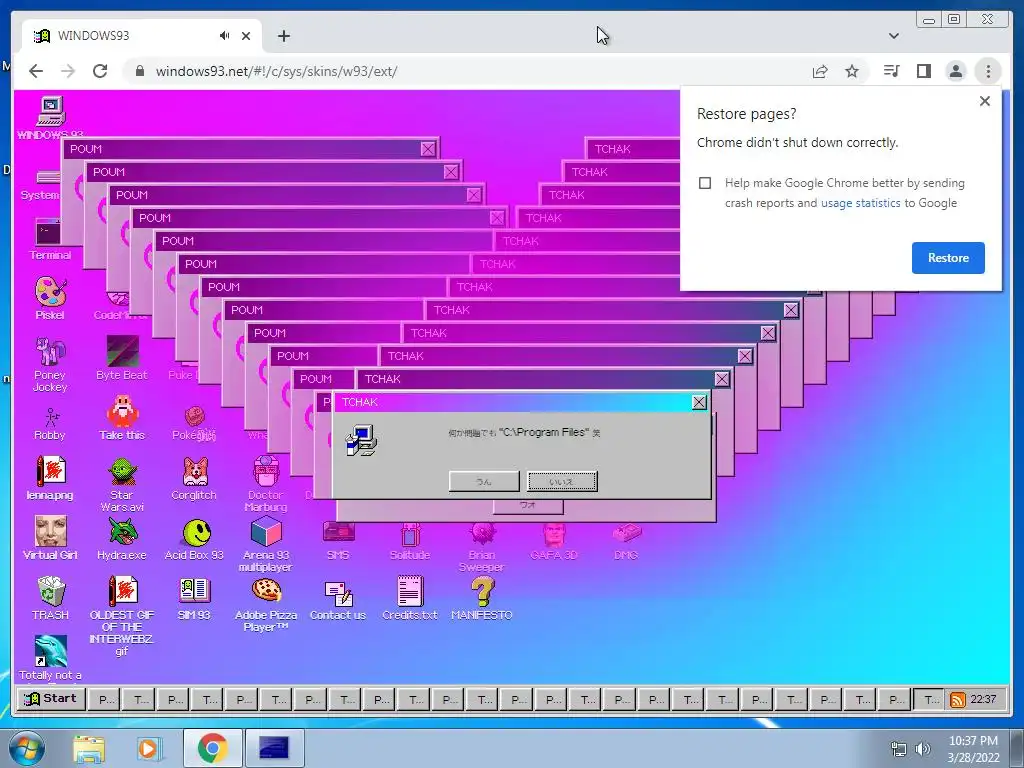The image size is (1024, 768).
Task: Open the media controls icon
Action: pyautogui.click(x=891, y=71)
